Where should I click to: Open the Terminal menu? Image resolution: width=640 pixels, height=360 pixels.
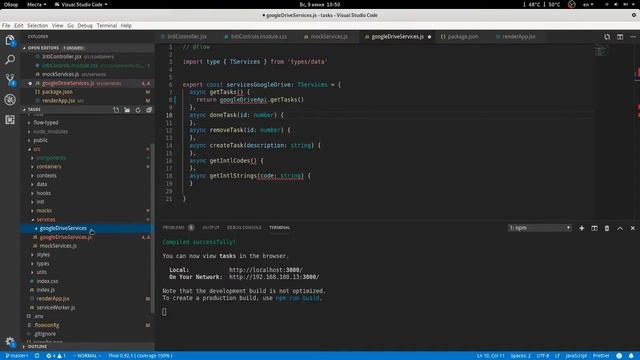[x=107, y=25]
